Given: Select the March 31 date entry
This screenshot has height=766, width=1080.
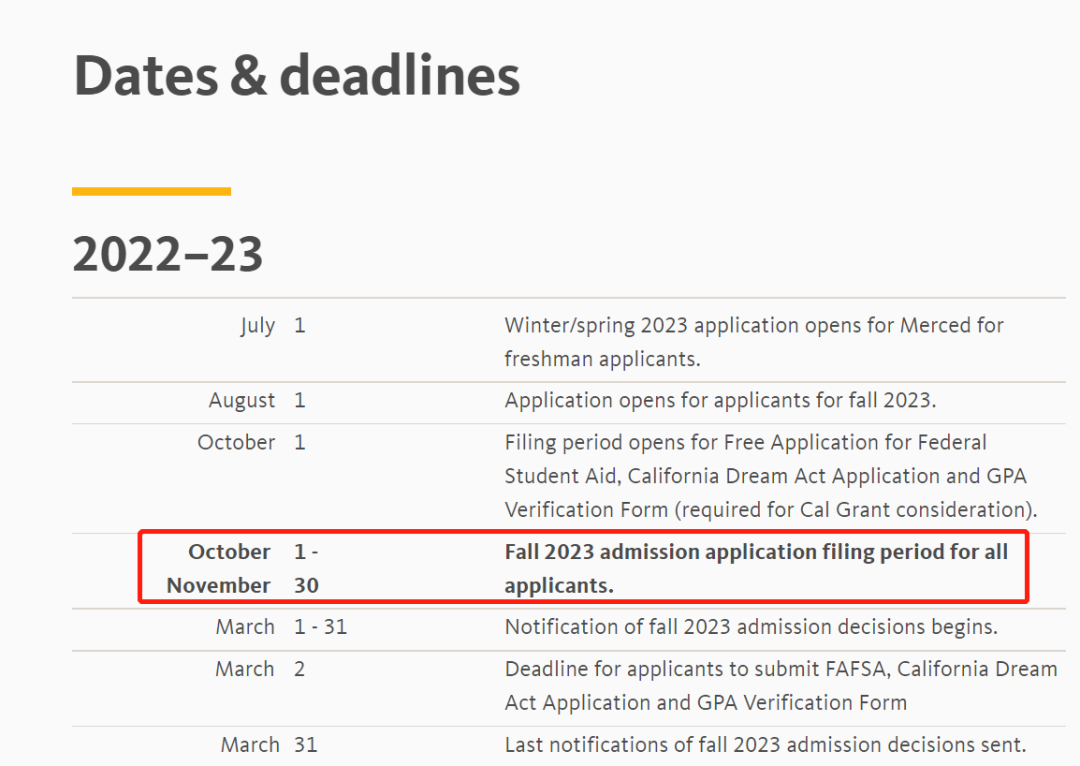Looking at the screenshot, I should (x=268, y=745).
